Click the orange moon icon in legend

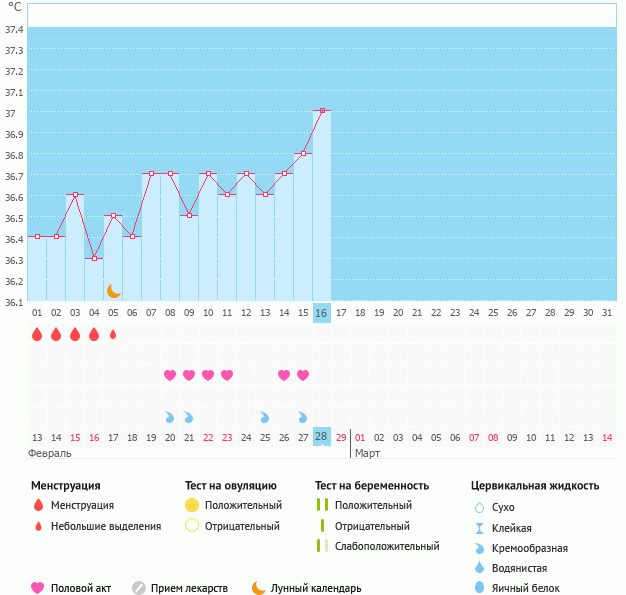point(259,588)
